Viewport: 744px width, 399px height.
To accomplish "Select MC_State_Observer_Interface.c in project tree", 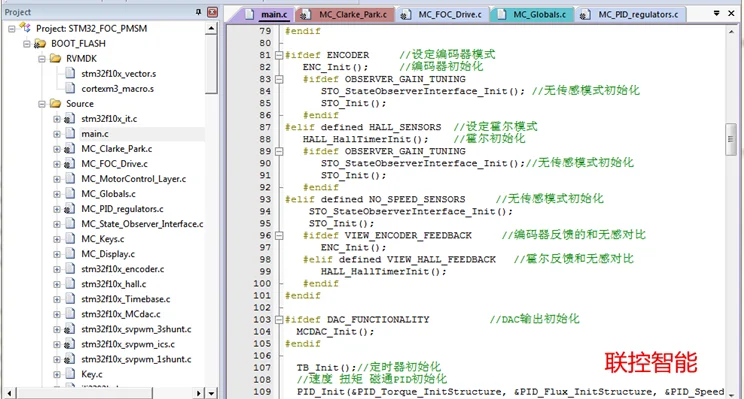I will 142,224.
